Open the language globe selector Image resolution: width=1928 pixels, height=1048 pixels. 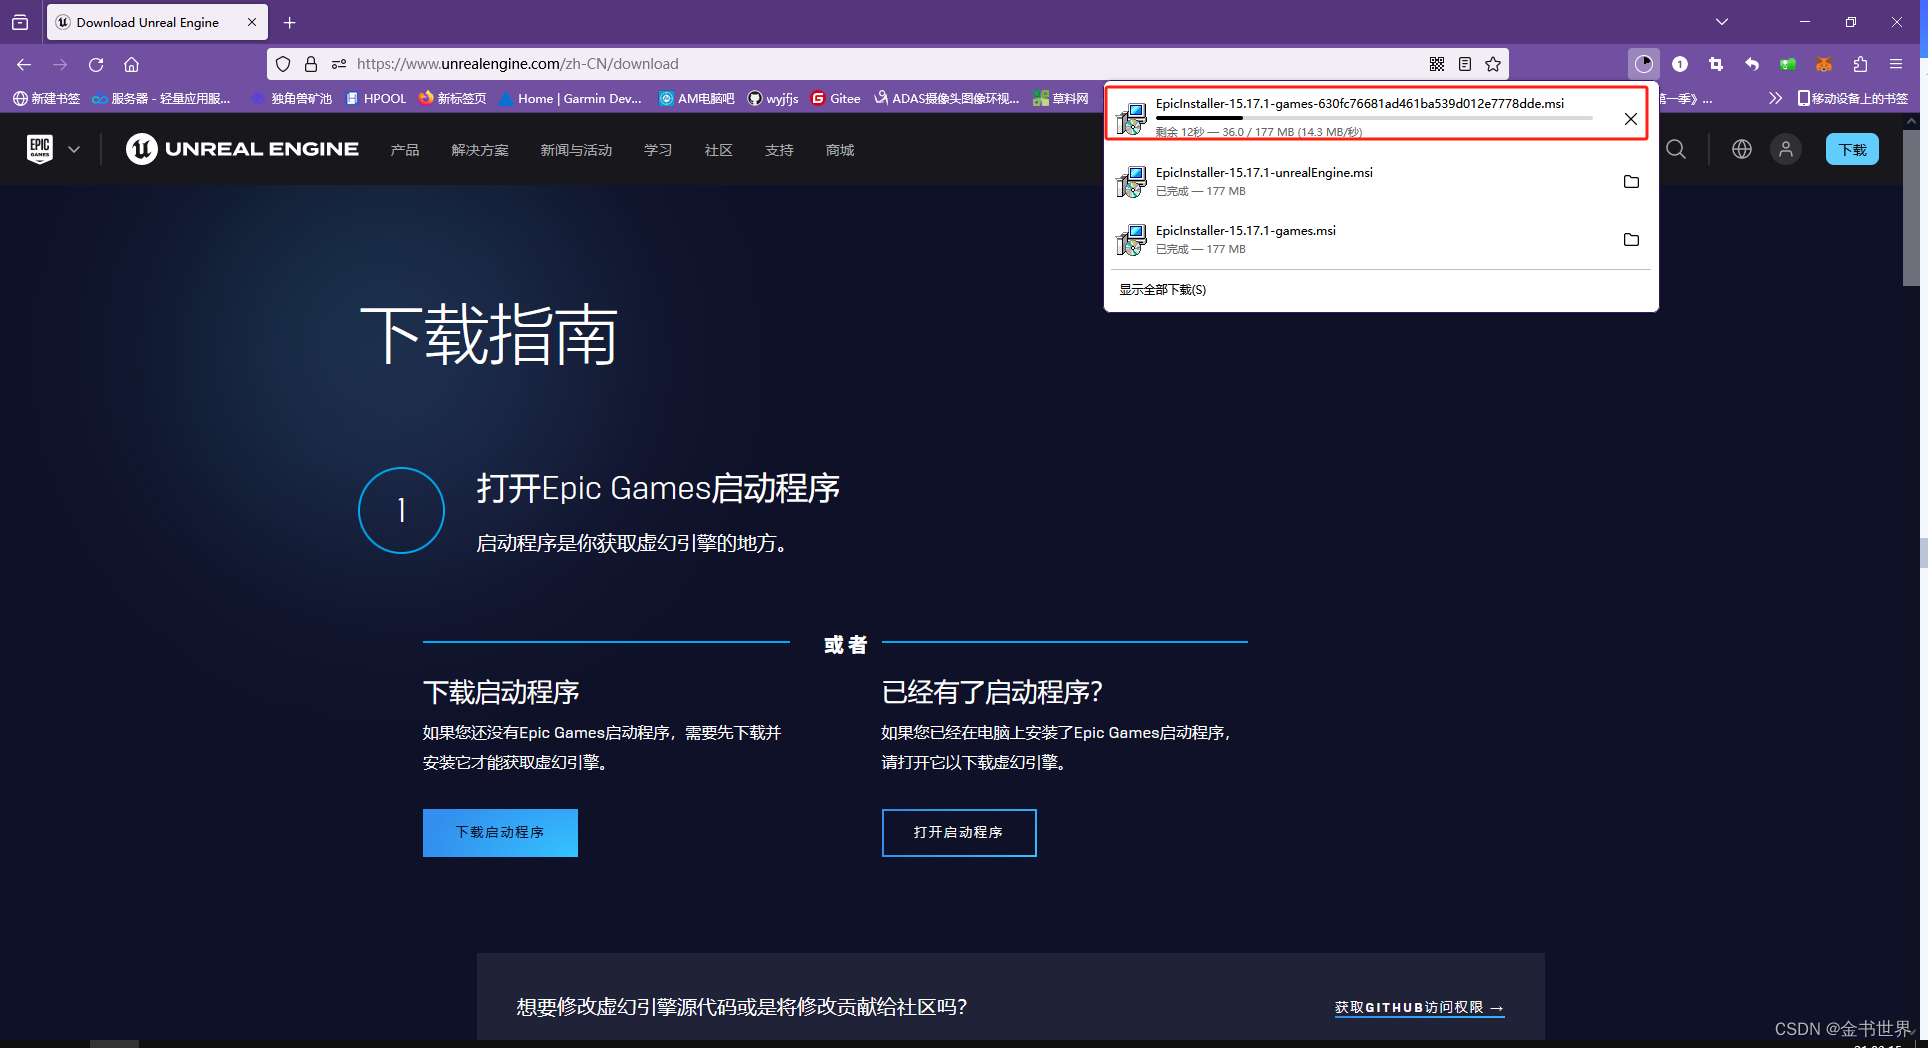pyautogui.click(x=1741, y=149)
